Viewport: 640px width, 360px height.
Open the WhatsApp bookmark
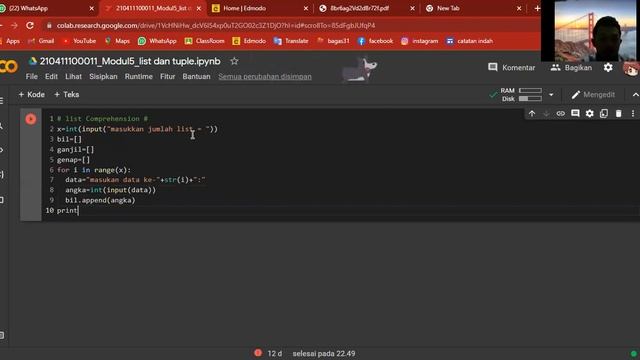coord(157,41)
